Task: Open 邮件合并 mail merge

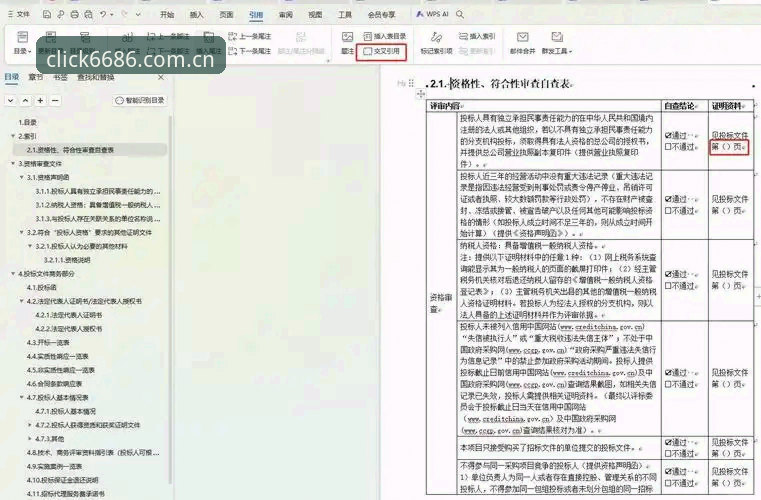Action: (522, 42)
